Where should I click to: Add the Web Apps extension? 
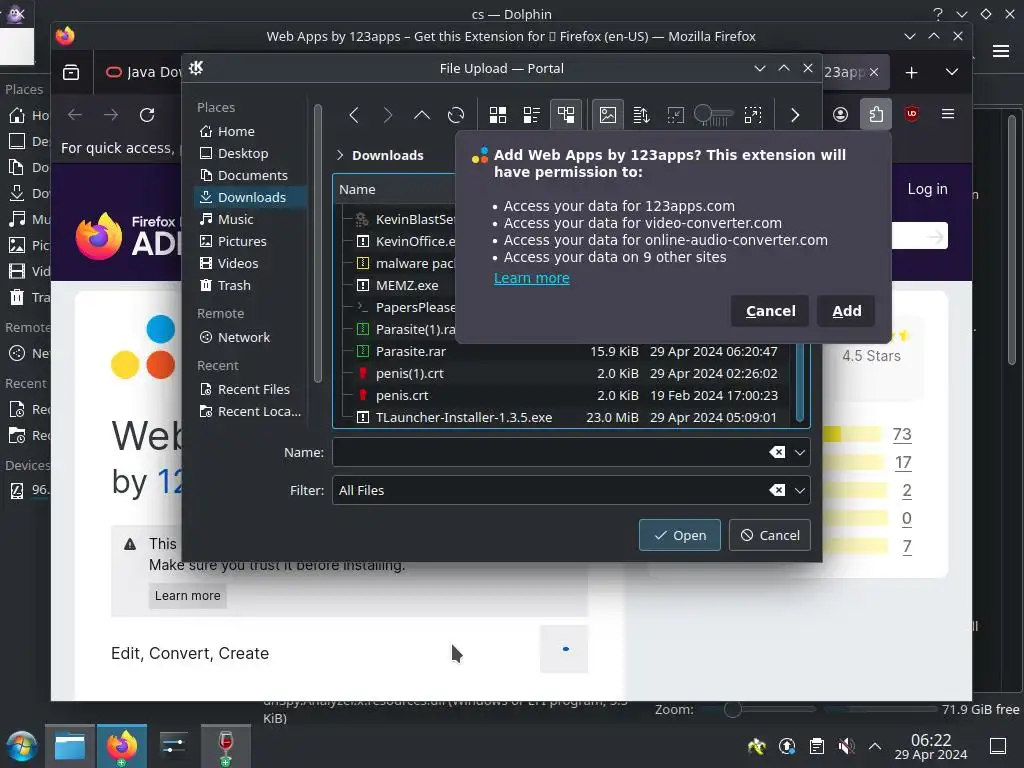846,311
